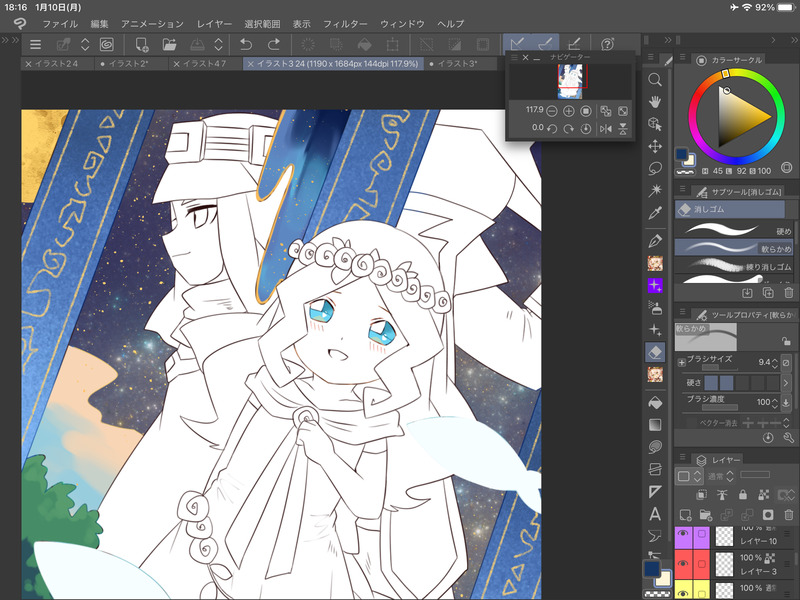Select the Figure ruler tool
Image resolution: width=800 pixels, height=600 pixels.
tap(655, 491)
